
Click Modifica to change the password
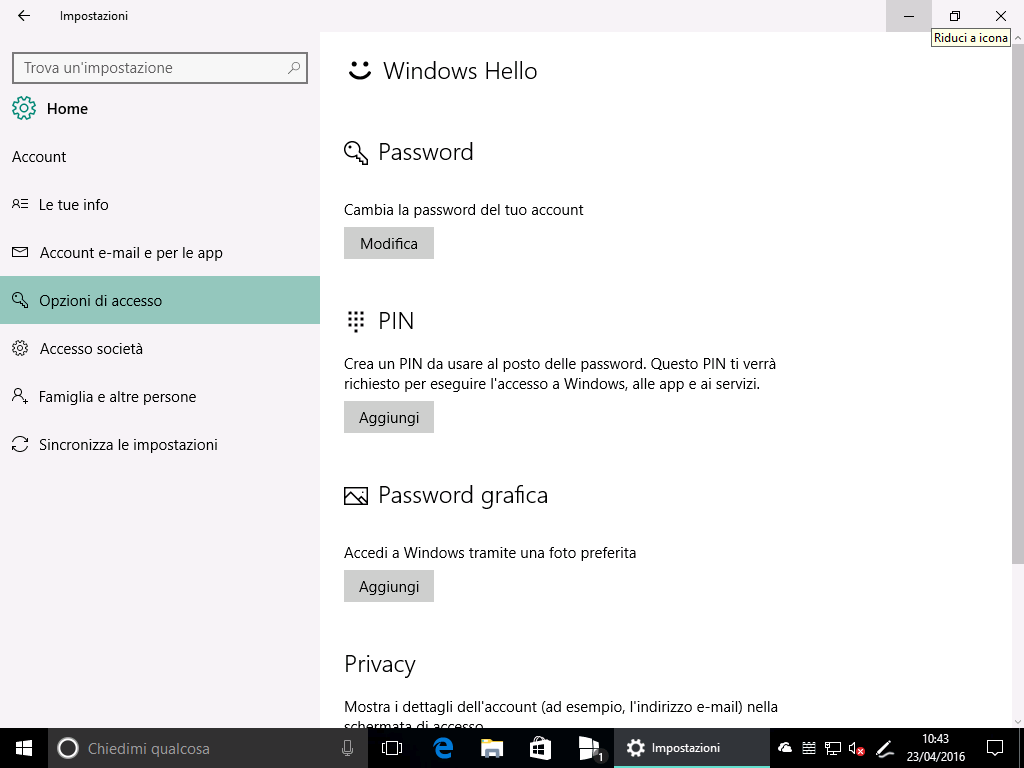pos(389,243)
